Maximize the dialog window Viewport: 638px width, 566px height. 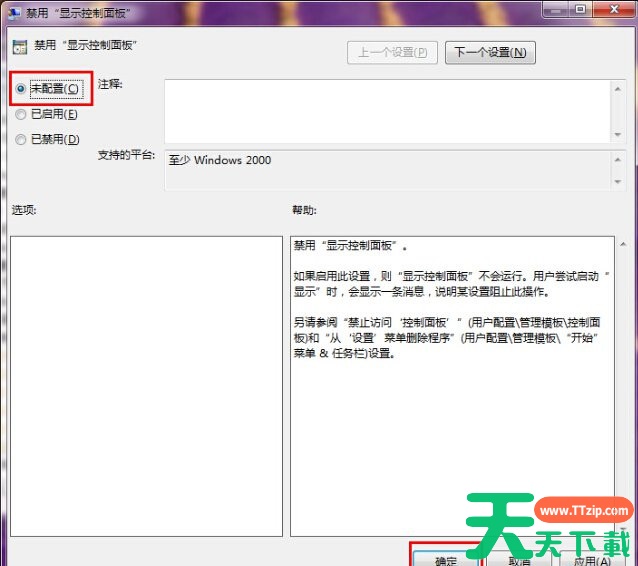(581, 9)
